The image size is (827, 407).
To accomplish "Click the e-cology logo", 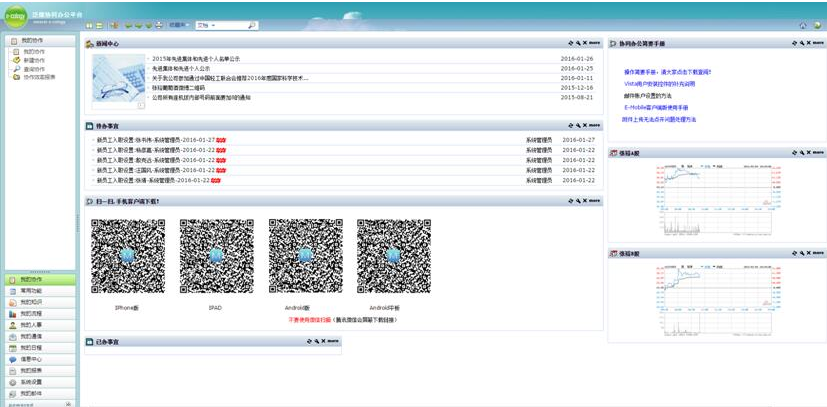I will (16, 16).
